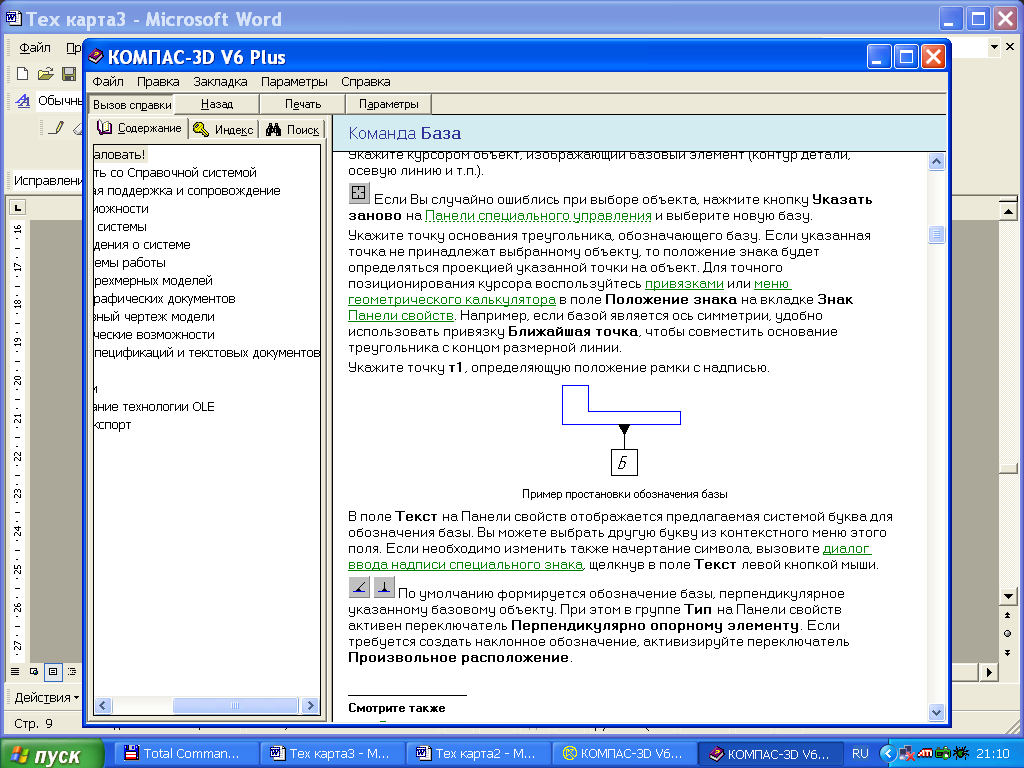
Task: Click the Word toolbar options dropdown arrow
Action: tap(994, 47)
